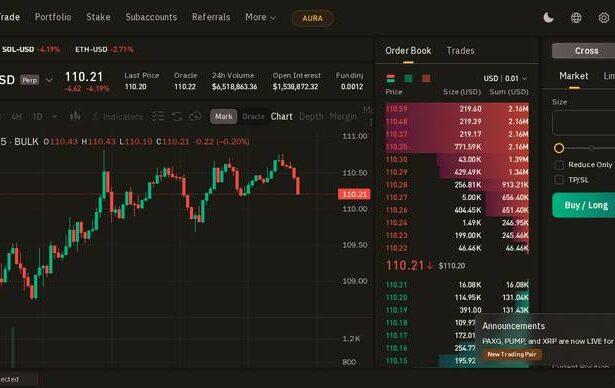Viewport: 615px width, 388px height.
Task: Open the Indicators menu on chart
Action: (x=117, y=117)
